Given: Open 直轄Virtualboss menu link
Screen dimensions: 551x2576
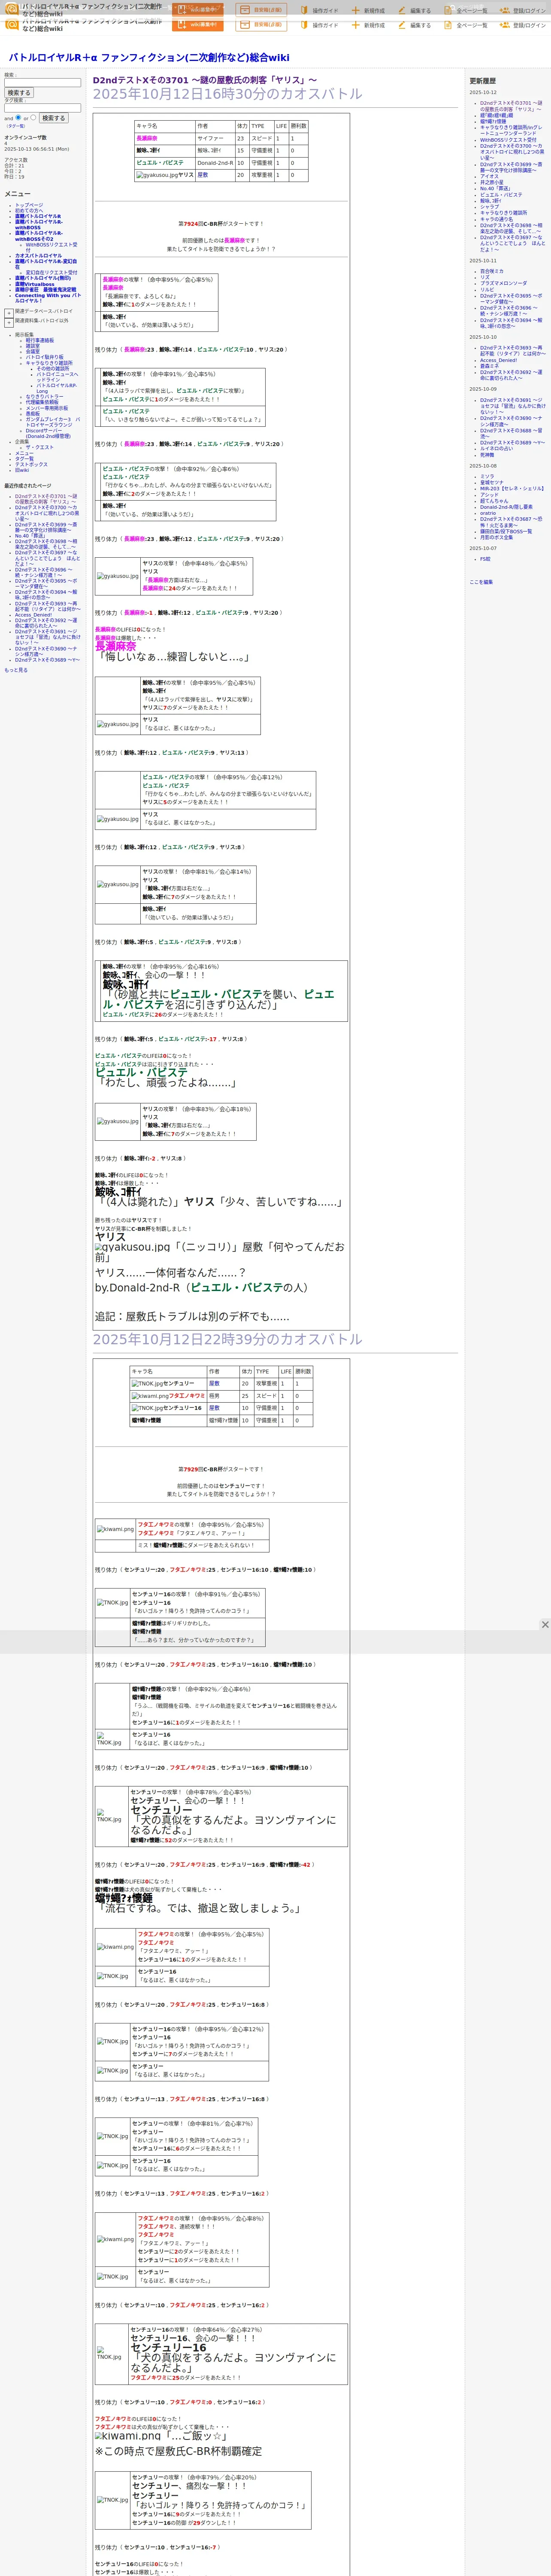Looking at the screenshot, I should [35, 284].
